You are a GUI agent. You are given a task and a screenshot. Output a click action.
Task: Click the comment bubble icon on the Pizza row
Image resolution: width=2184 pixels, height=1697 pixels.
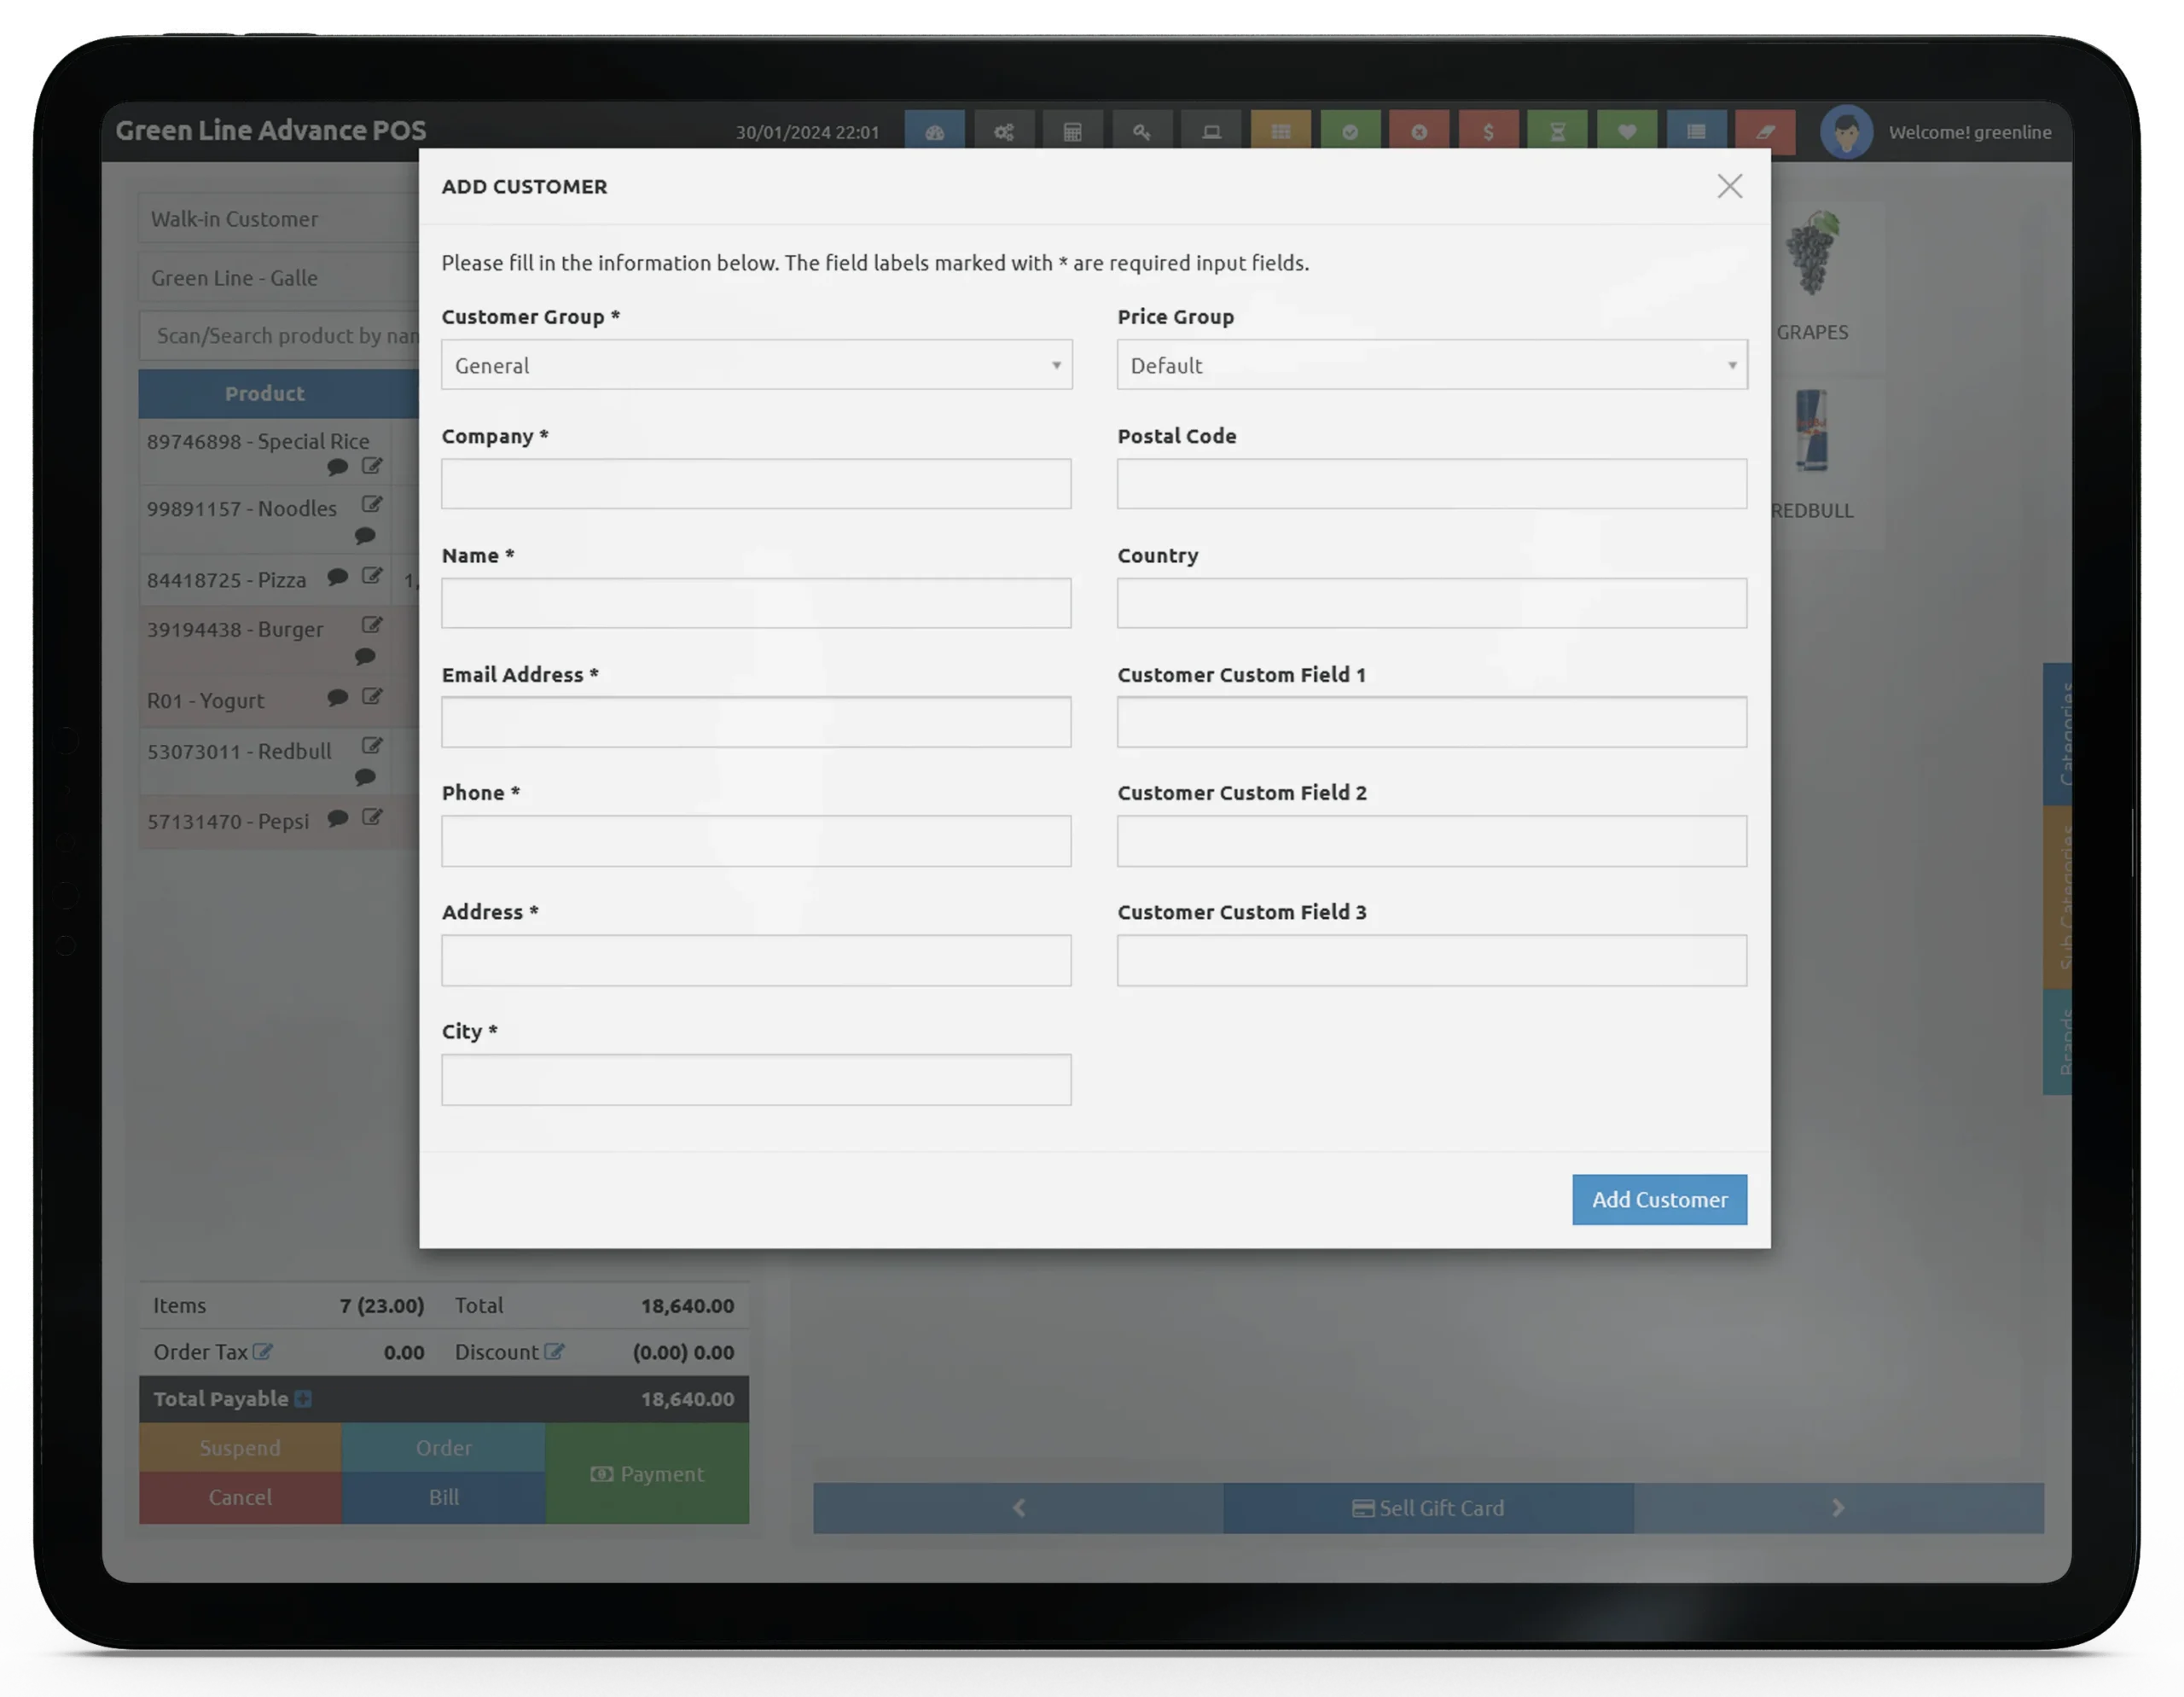pos(337,577)
